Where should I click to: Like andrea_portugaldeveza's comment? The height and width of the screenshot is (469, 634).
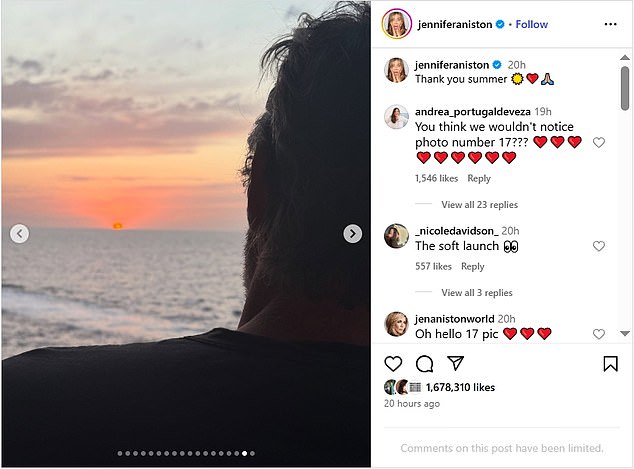click(599, 143)
